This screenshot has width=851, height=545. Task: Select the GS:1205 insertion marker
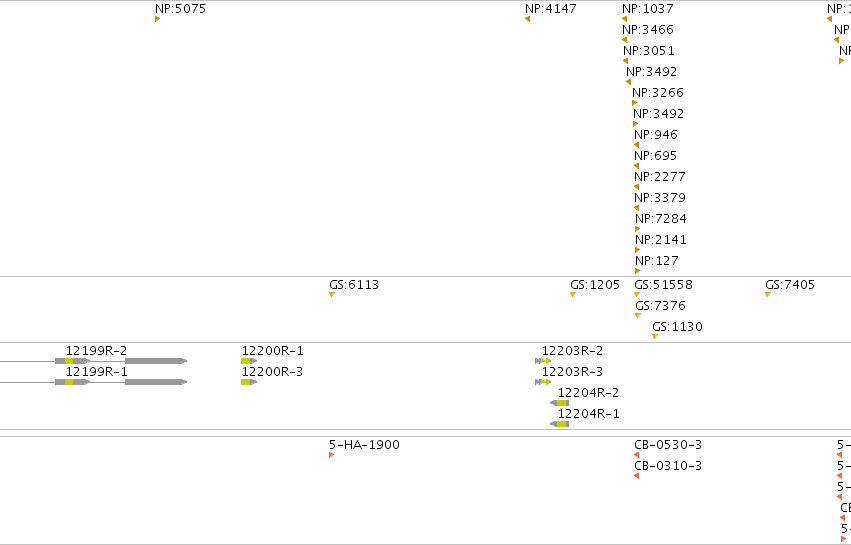573,295
